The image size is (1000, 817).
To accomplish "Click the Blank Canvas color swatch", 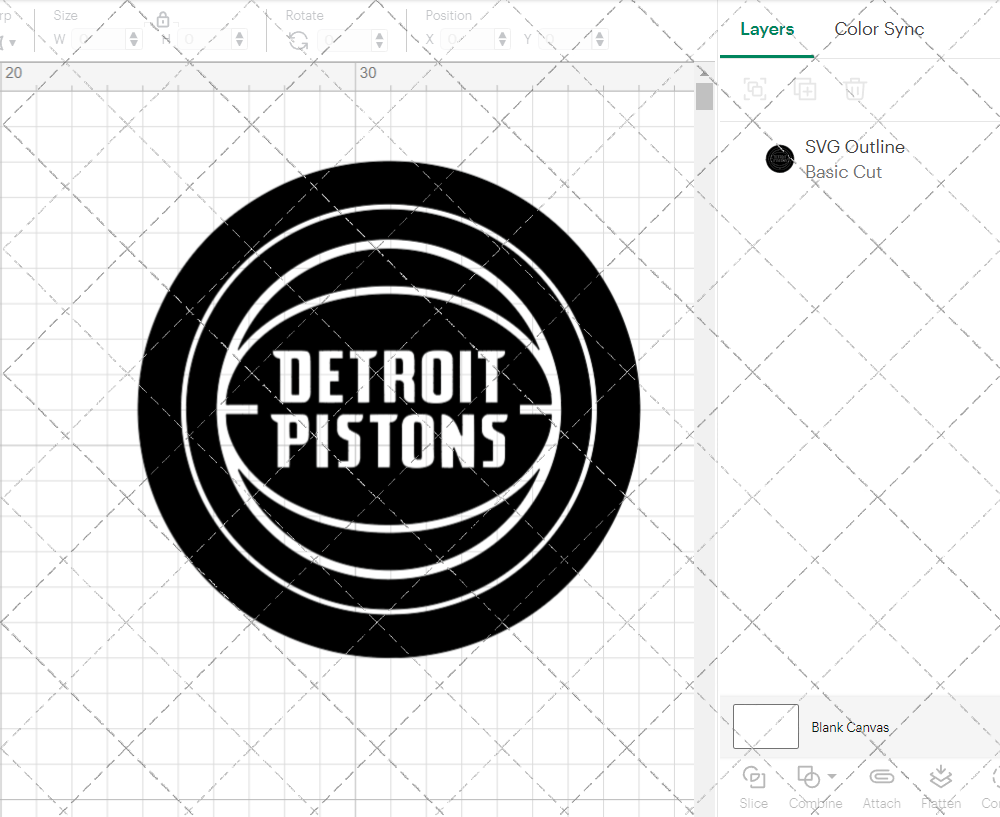I will pos(765,726).
